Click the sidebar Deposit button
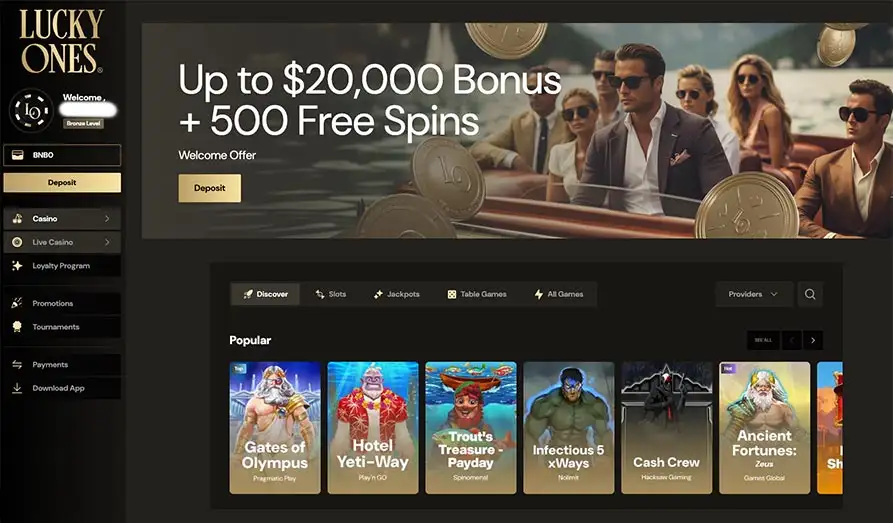 [62, 183]
